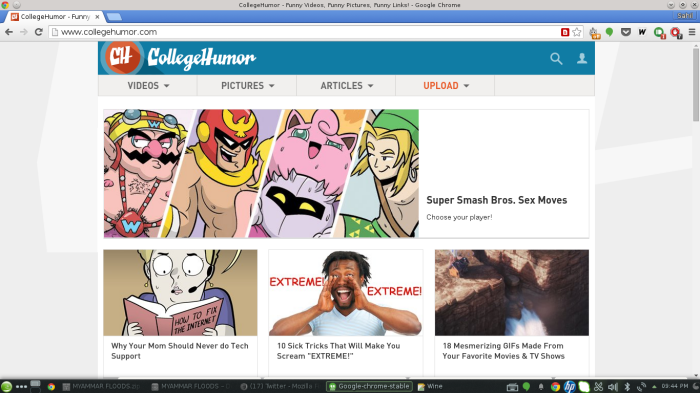This screenshot has height=393, width=700.
Task: Click the notification bell tray icon
Action: coord(541,387)
